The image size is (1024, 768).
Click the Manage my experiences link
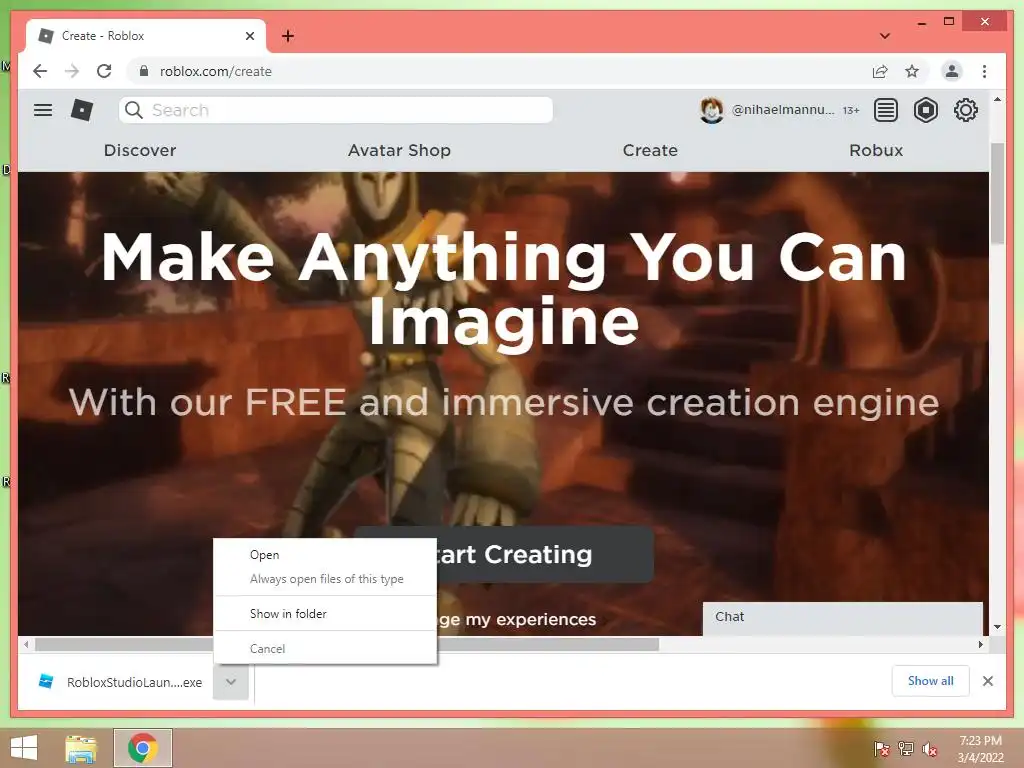click(517, 619)
